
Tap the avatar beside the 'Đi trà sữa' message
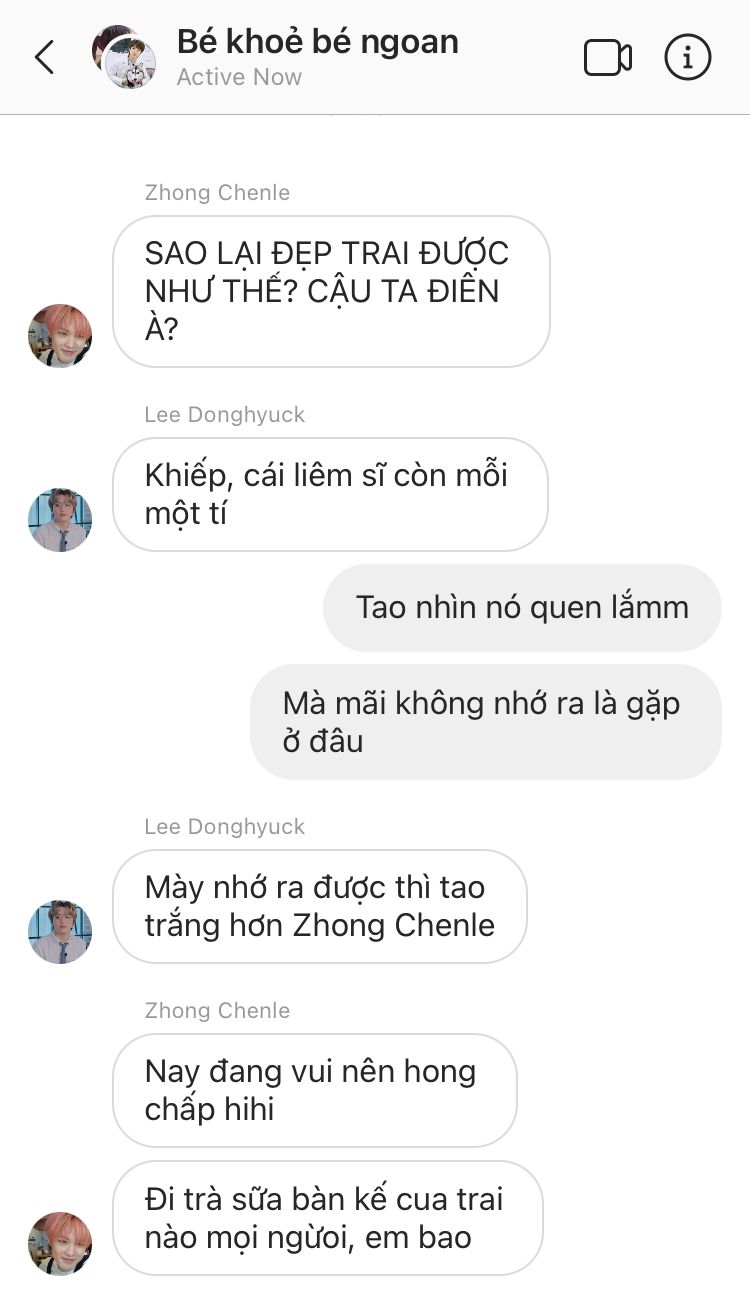click(x=60, y=1244)
